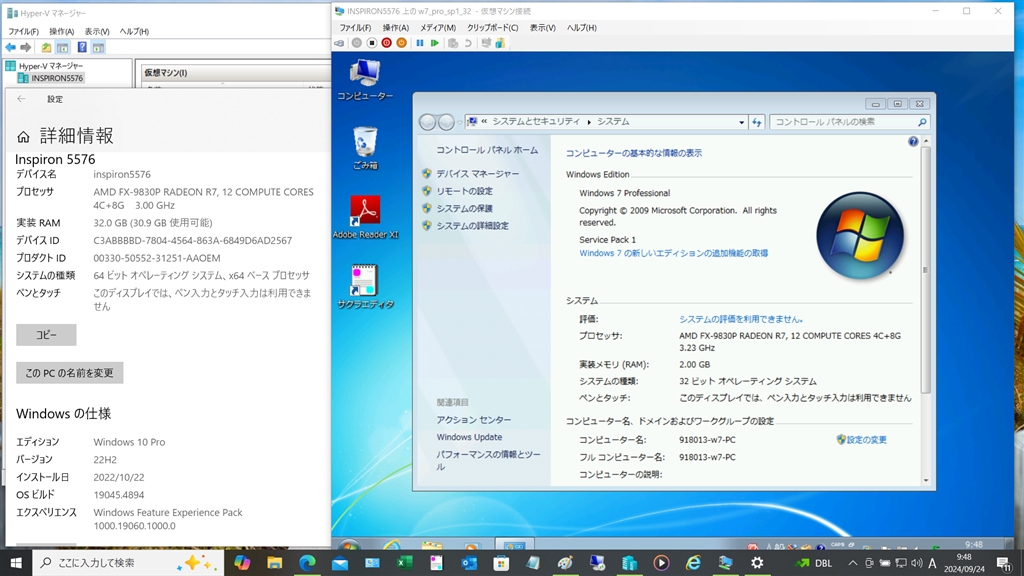This screenshot has width=1024, height=576.
Task: Open メディア(M) menu in VM connection window
Action: [x=438, y=28]
